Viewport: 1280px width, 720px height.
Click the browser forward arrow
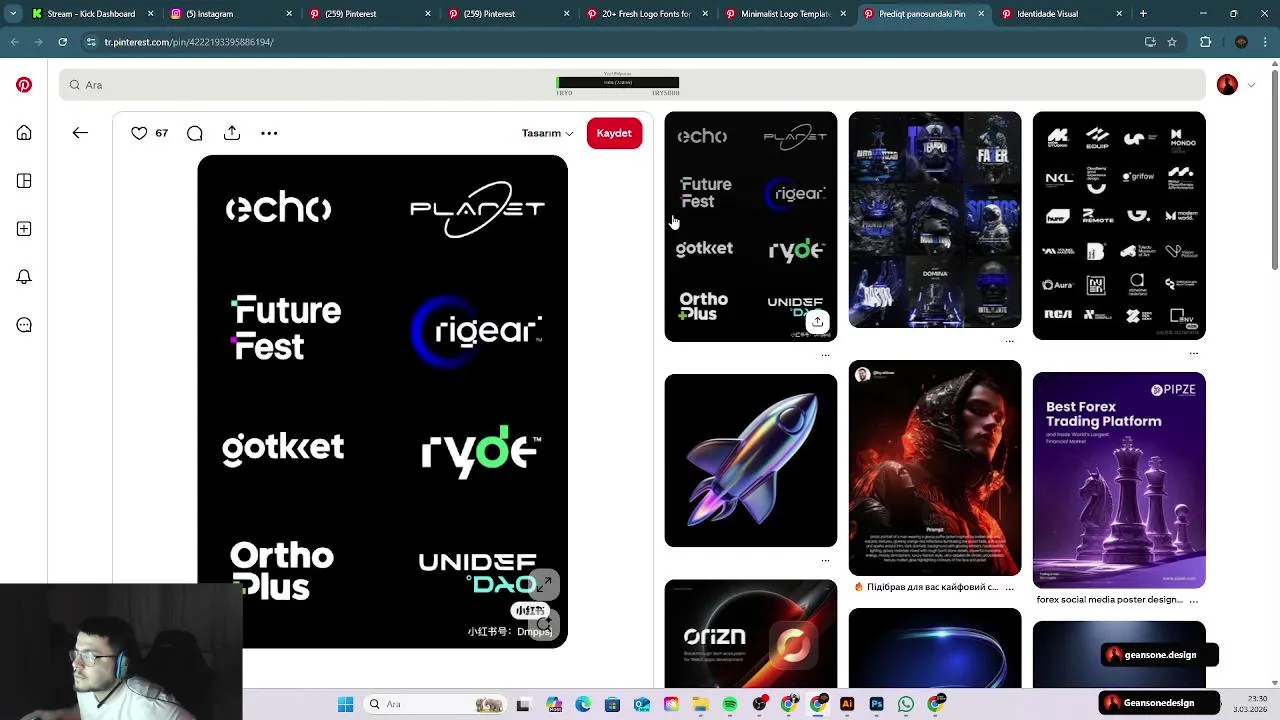tap(38, 42)
